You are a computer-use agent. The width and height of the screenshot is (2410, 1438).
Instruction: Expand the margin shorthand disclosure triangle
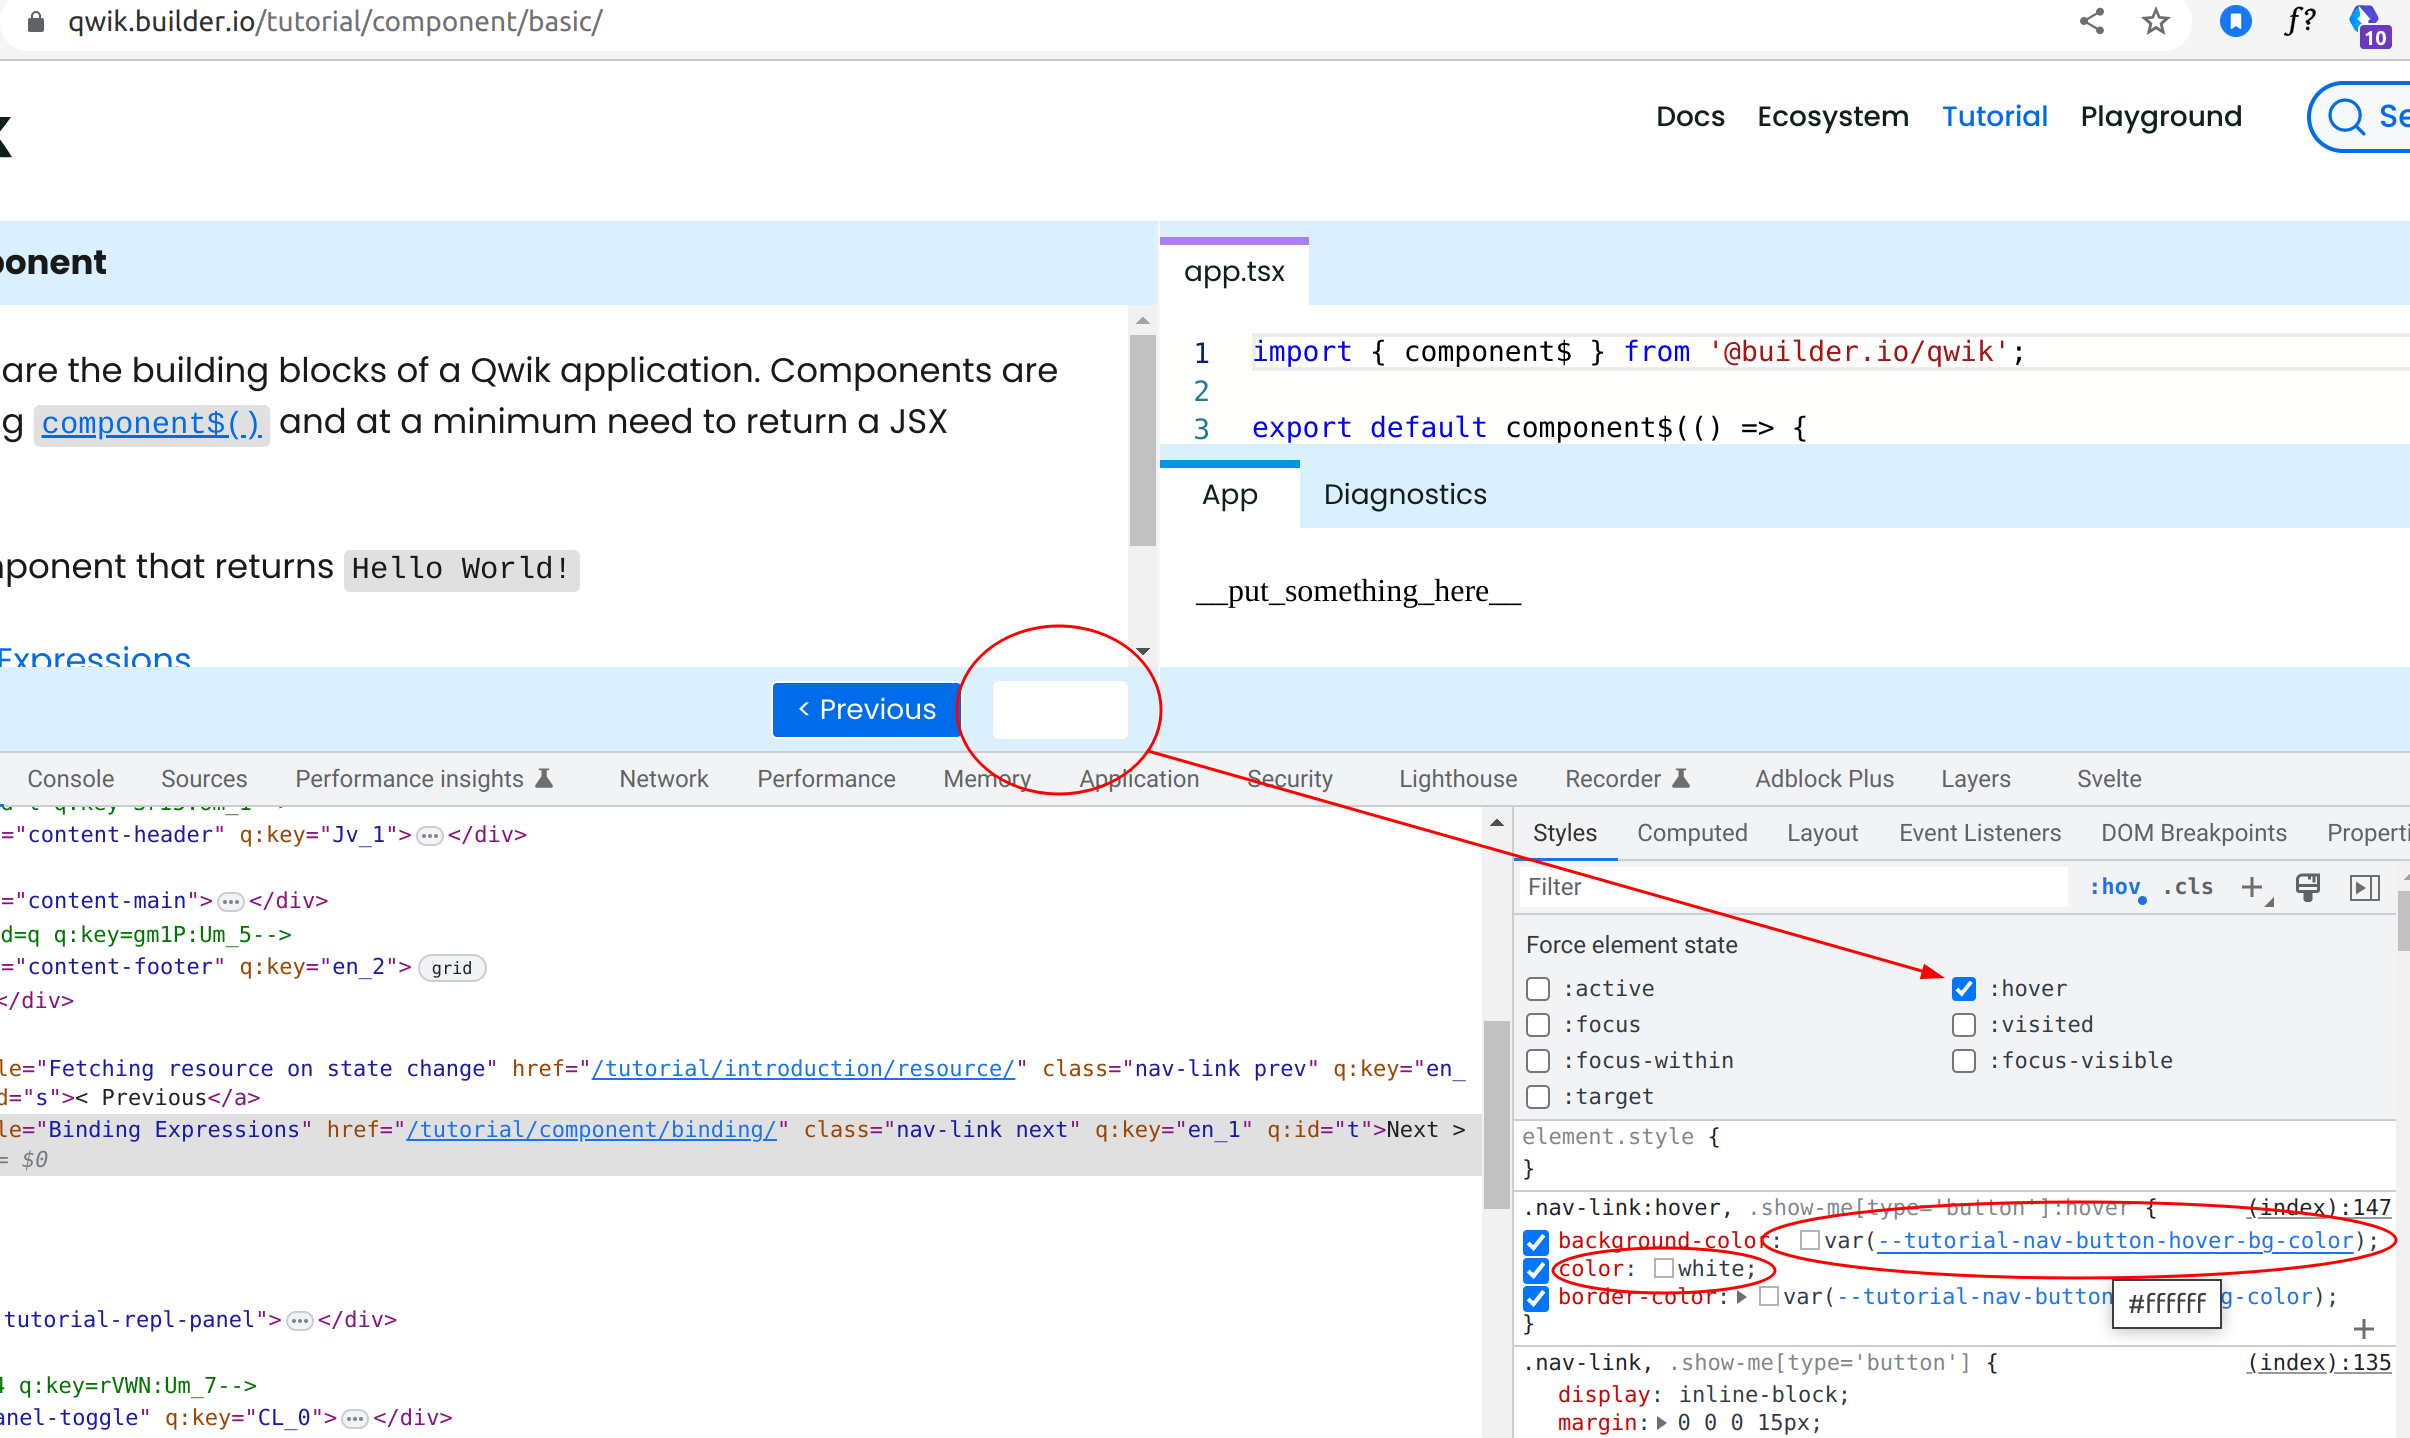(x=1663, y=1422)
